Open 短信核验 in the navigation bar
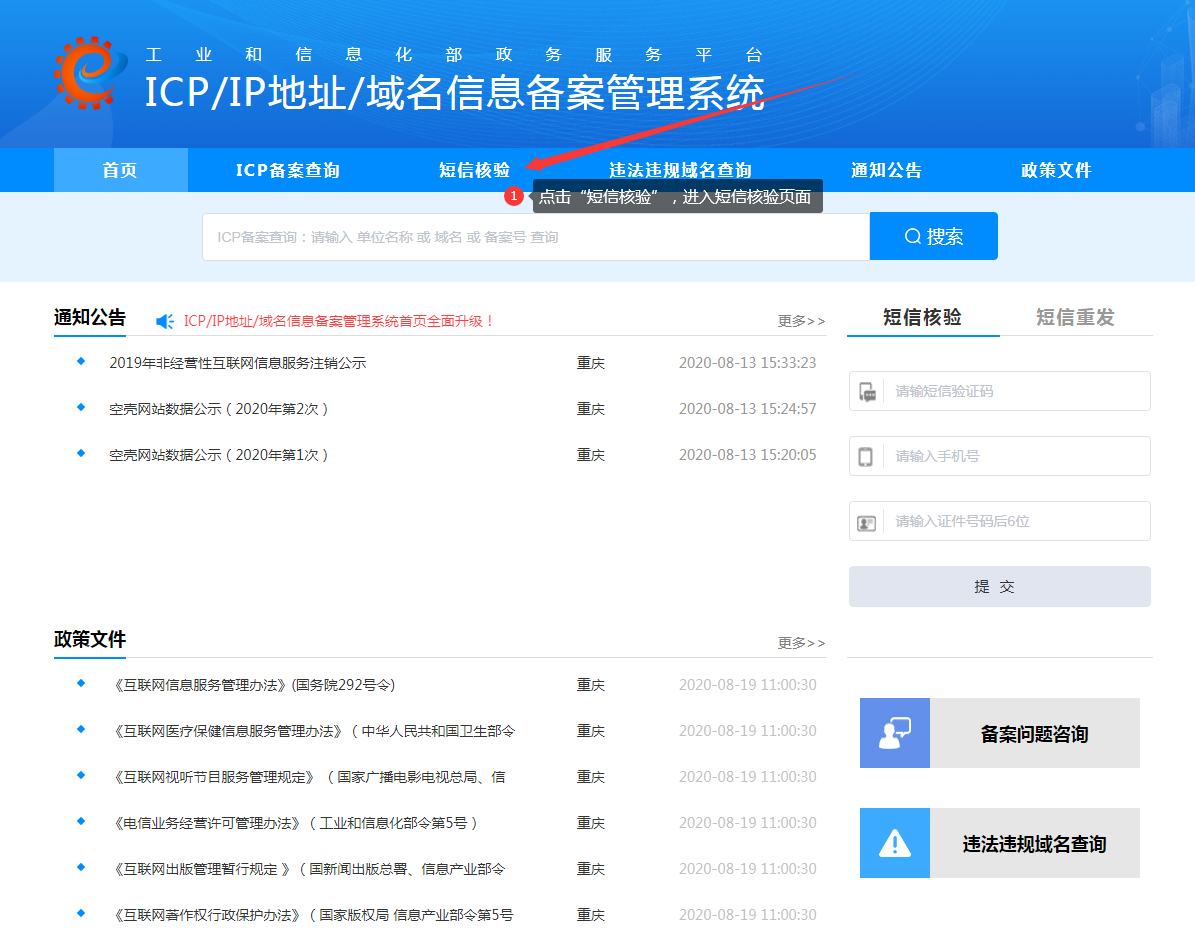Viewport: 1195px width, 934px height. pos(474,170)
